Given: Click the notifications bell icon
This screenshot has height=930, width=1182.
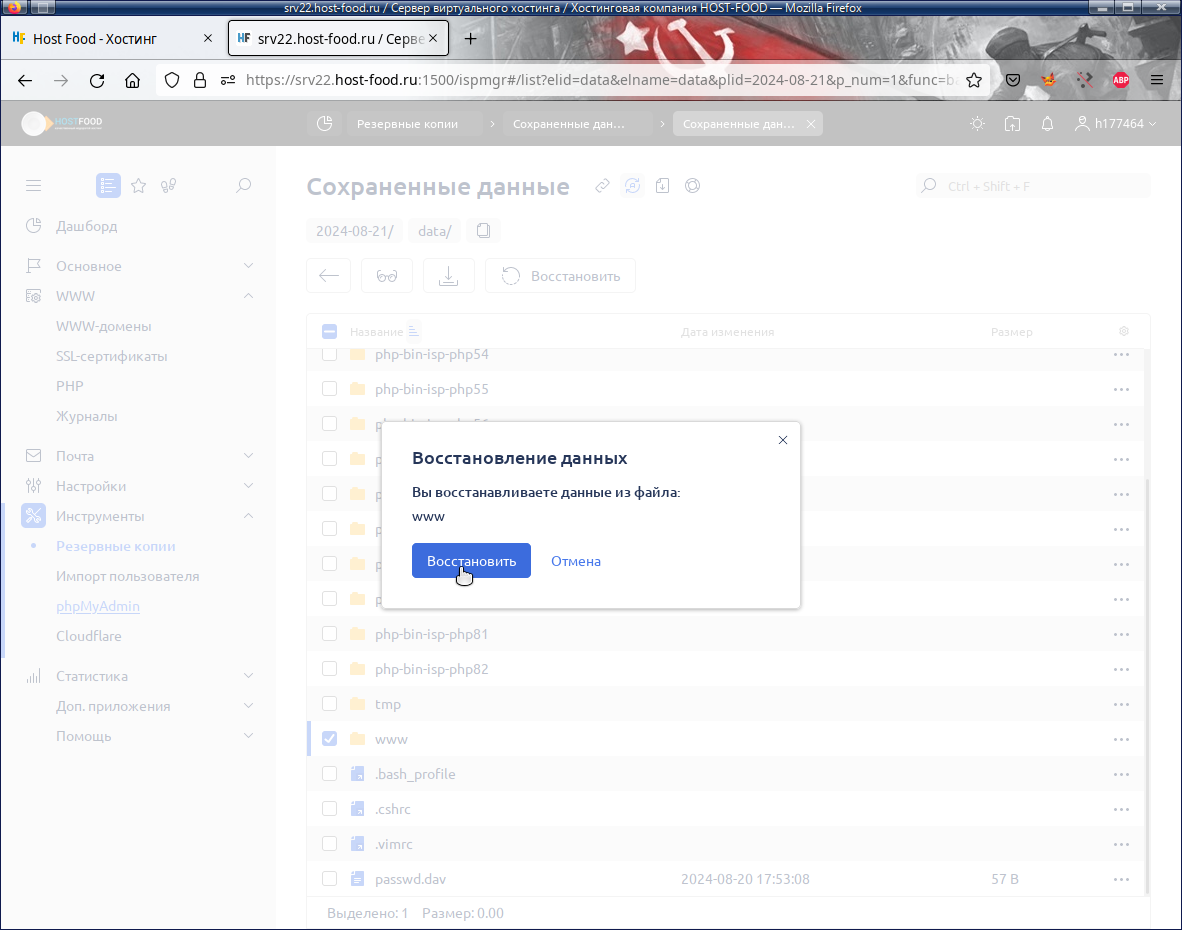Looking at the screenshot, I should click(x=1047, y=124).
